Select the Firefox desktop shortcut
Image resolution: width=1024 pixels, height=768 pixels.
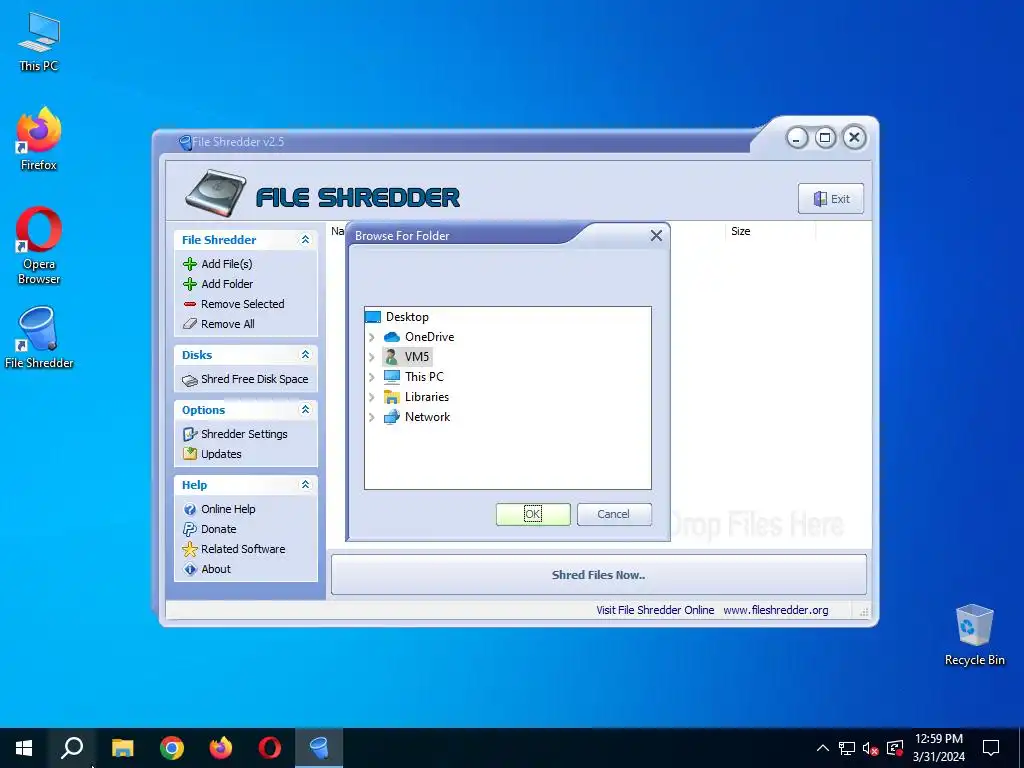(39, 139)
